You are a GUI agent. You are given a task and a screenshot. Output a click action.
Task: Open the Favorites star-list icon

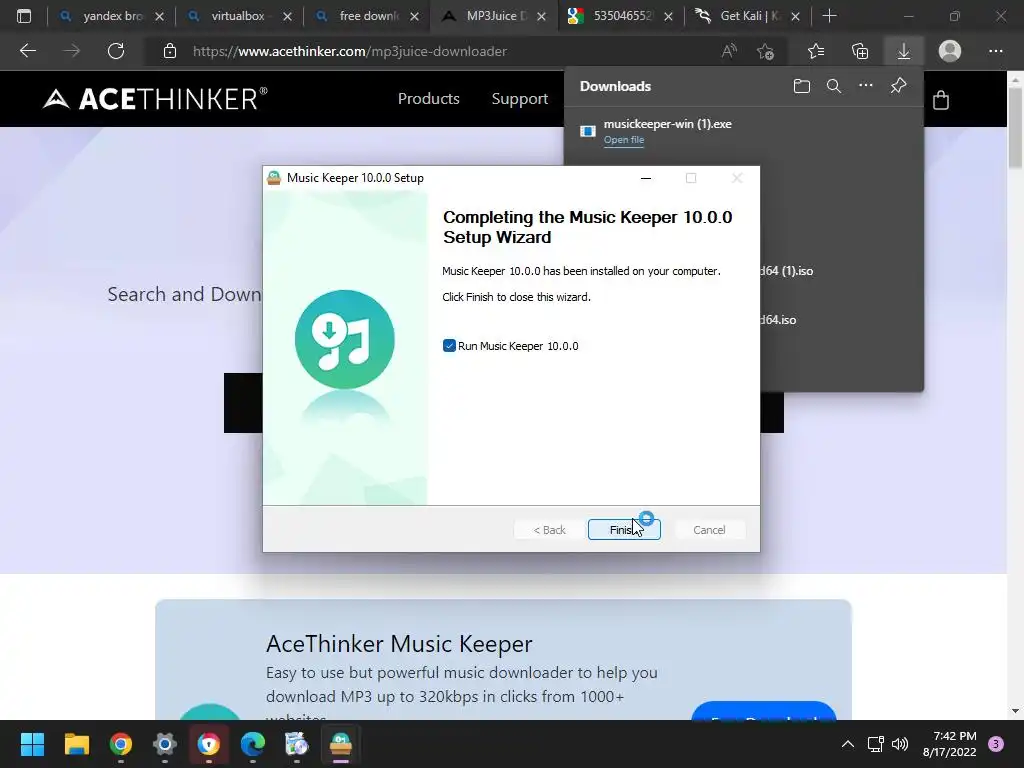815,51
